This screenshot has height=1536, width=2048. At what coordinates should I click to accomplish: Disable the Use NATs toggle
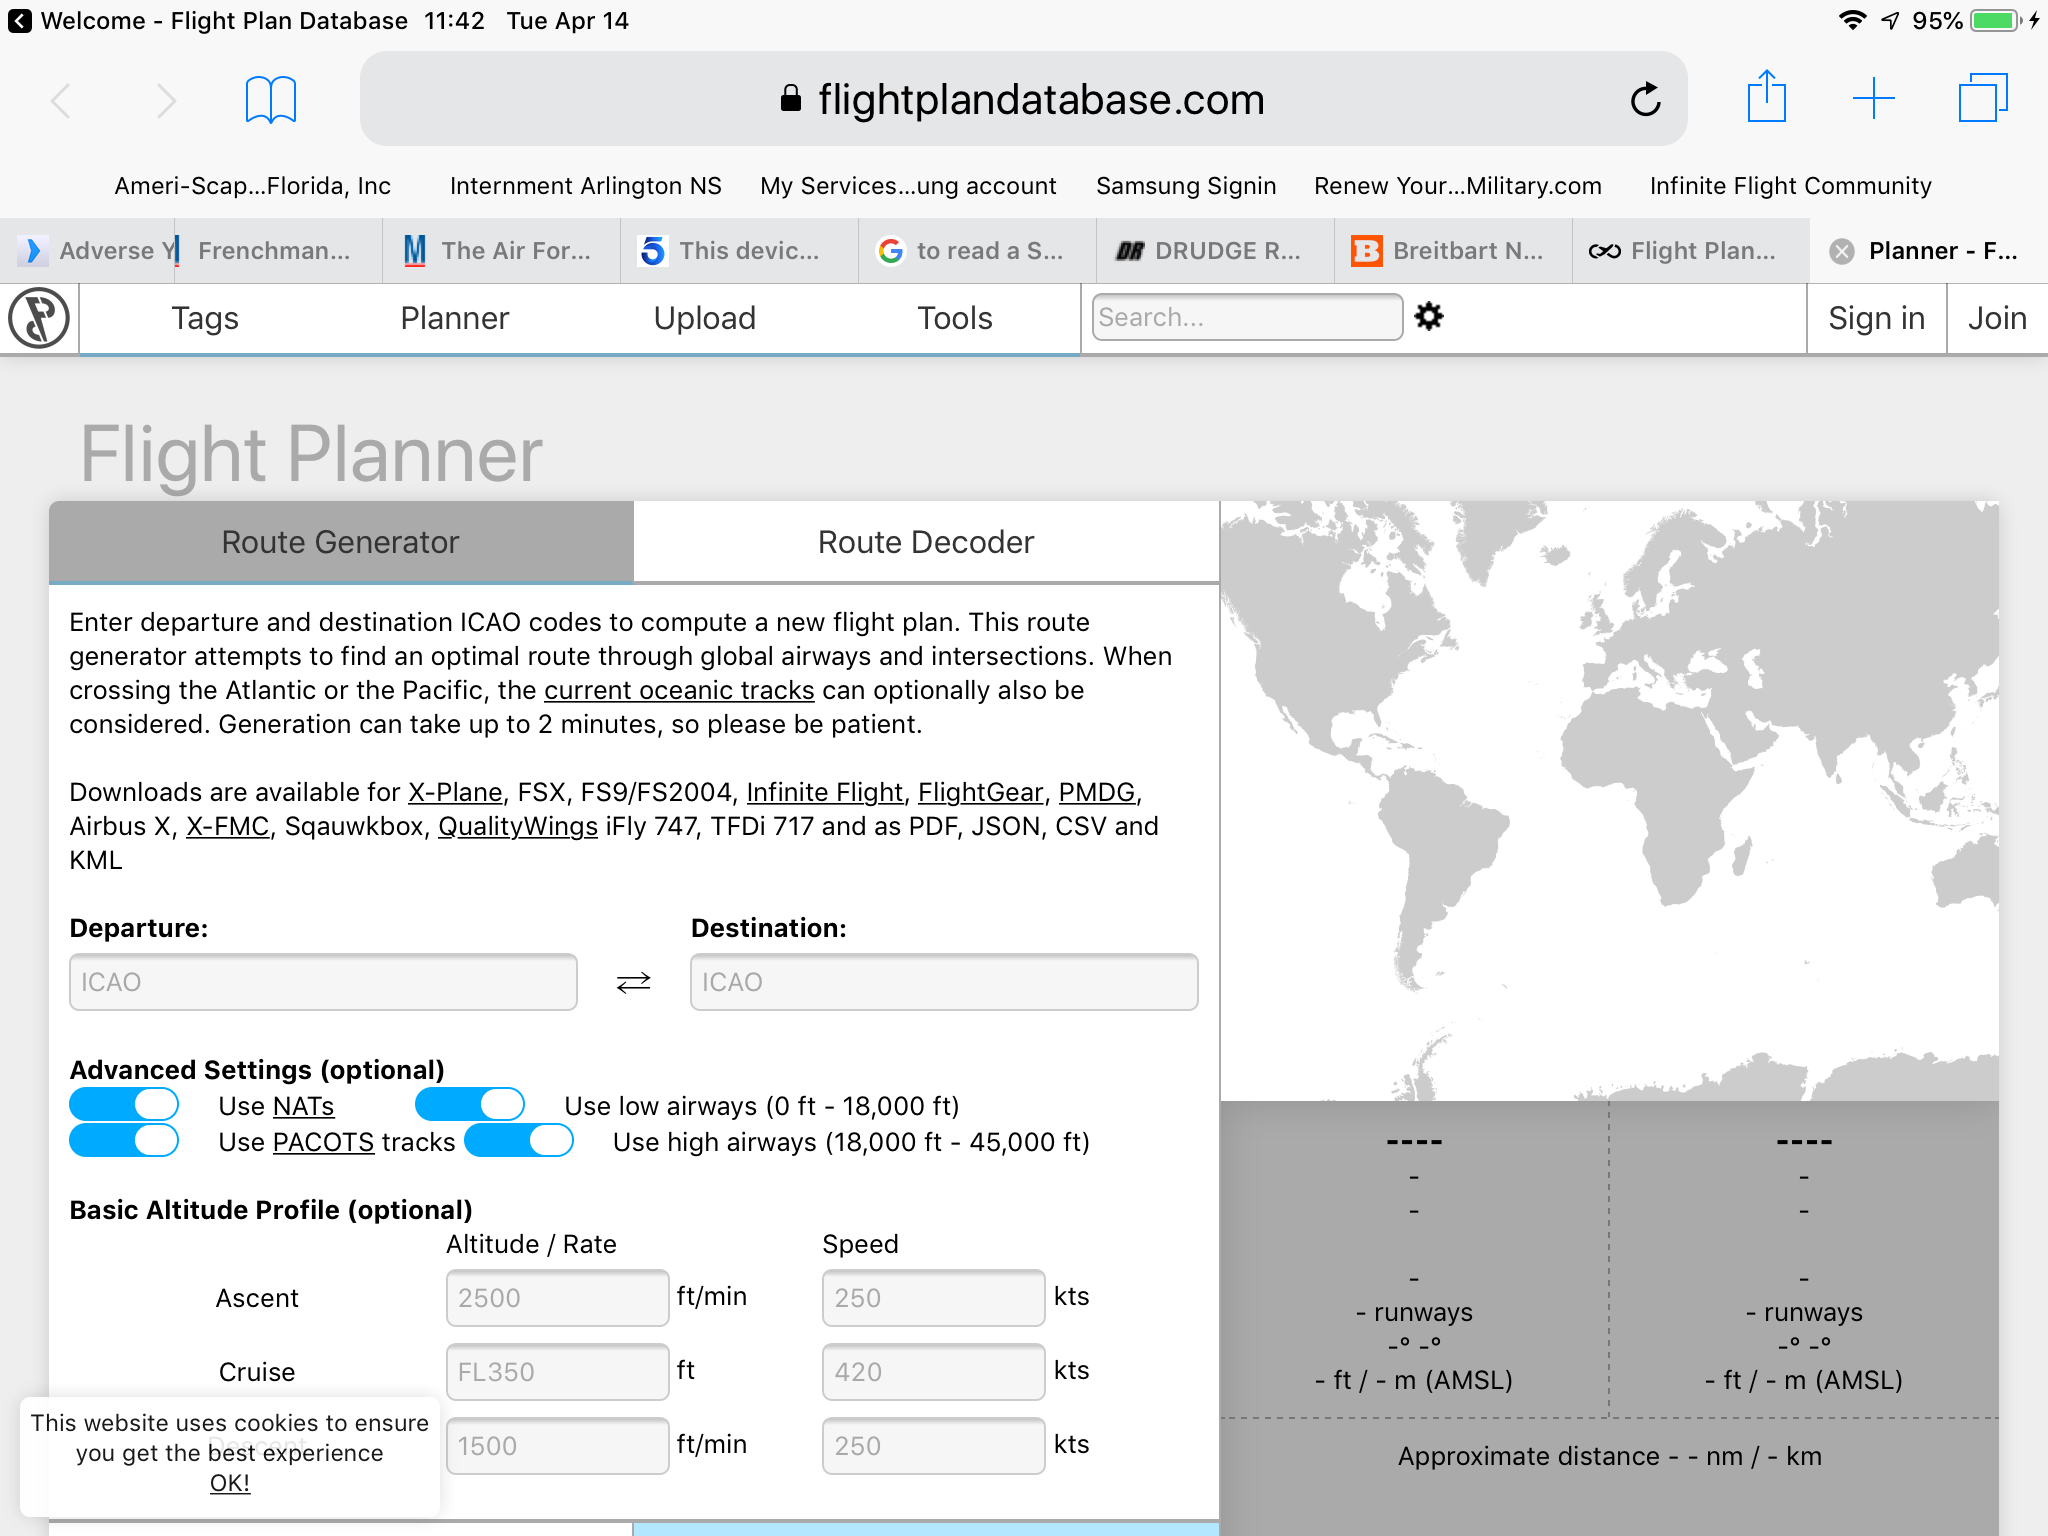pos(124,1105)
